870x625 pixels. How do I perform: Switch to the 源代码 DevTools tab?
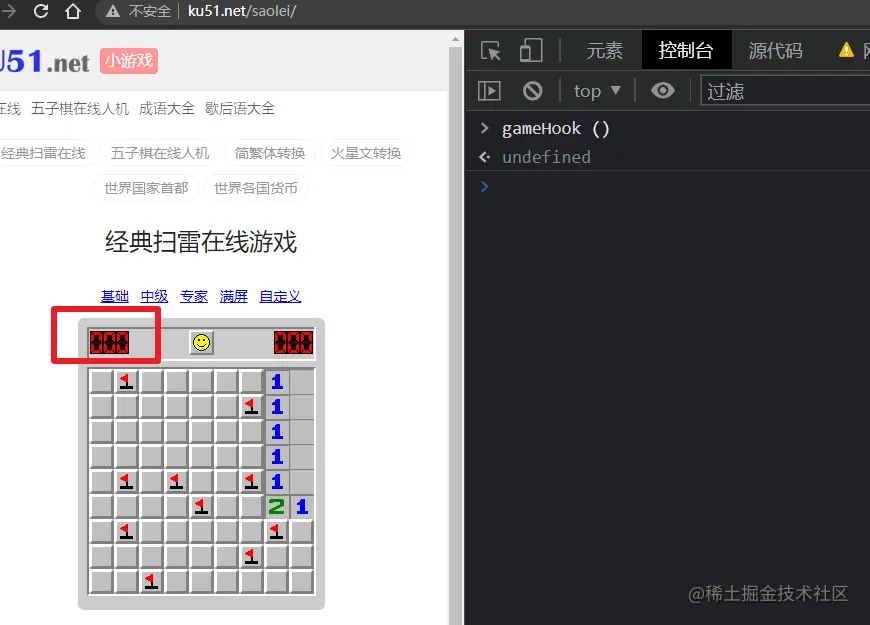click(x=776, y=51)
